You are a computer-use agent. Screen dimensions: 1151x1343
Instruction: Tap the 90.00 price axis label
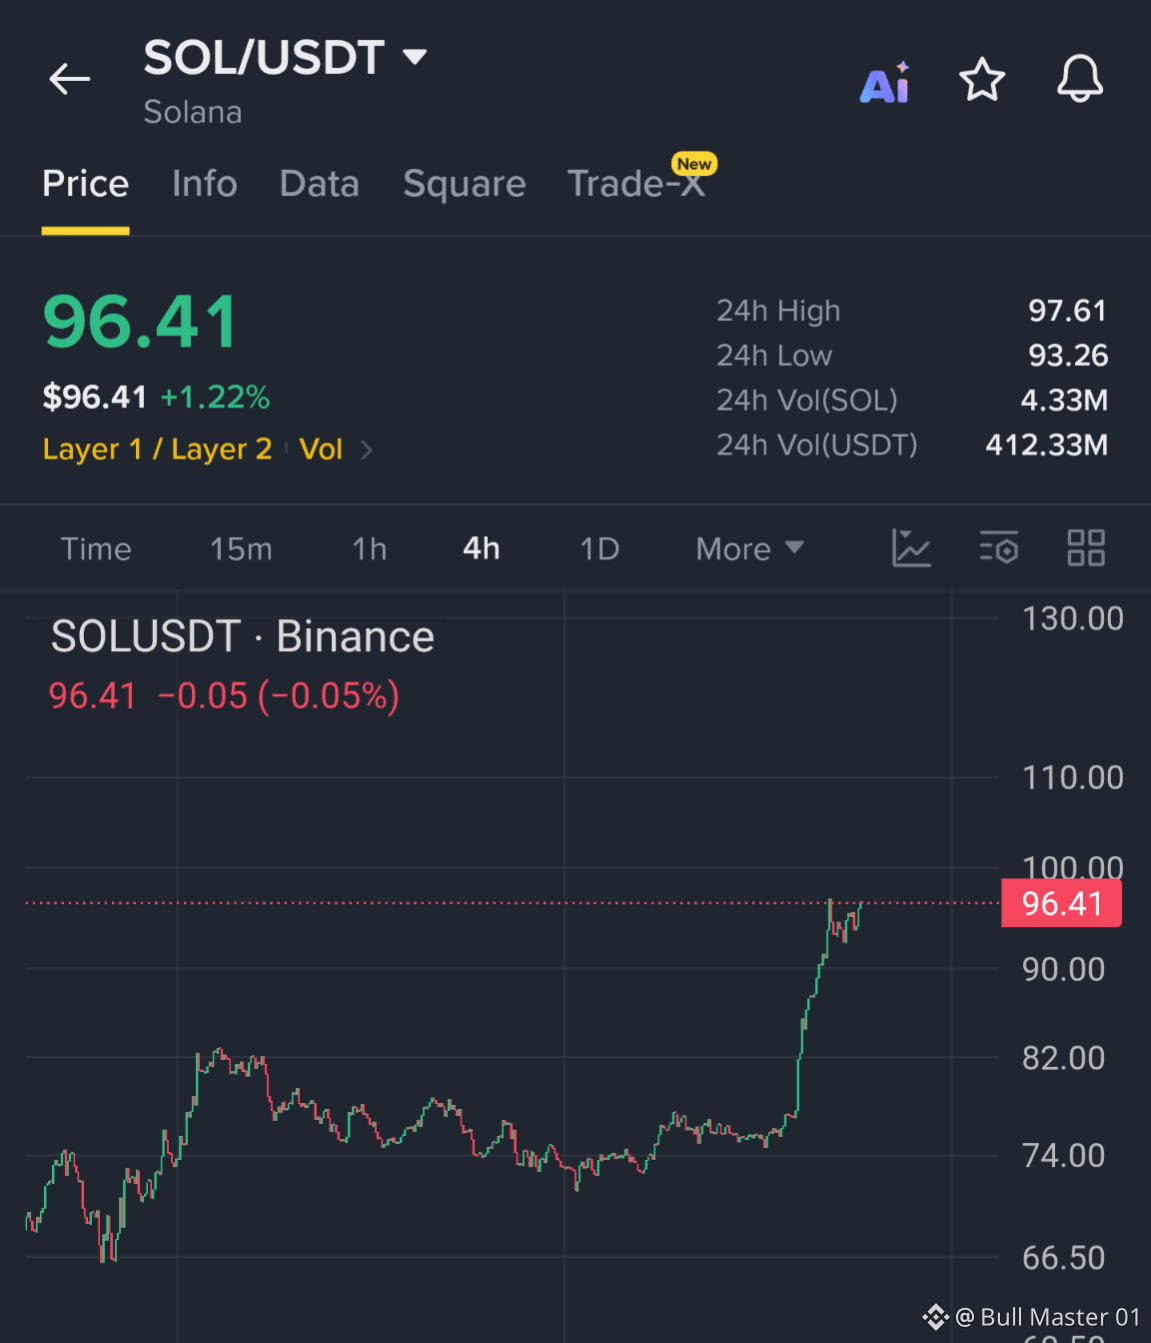pyautogui.click(x=1064, y=969)
